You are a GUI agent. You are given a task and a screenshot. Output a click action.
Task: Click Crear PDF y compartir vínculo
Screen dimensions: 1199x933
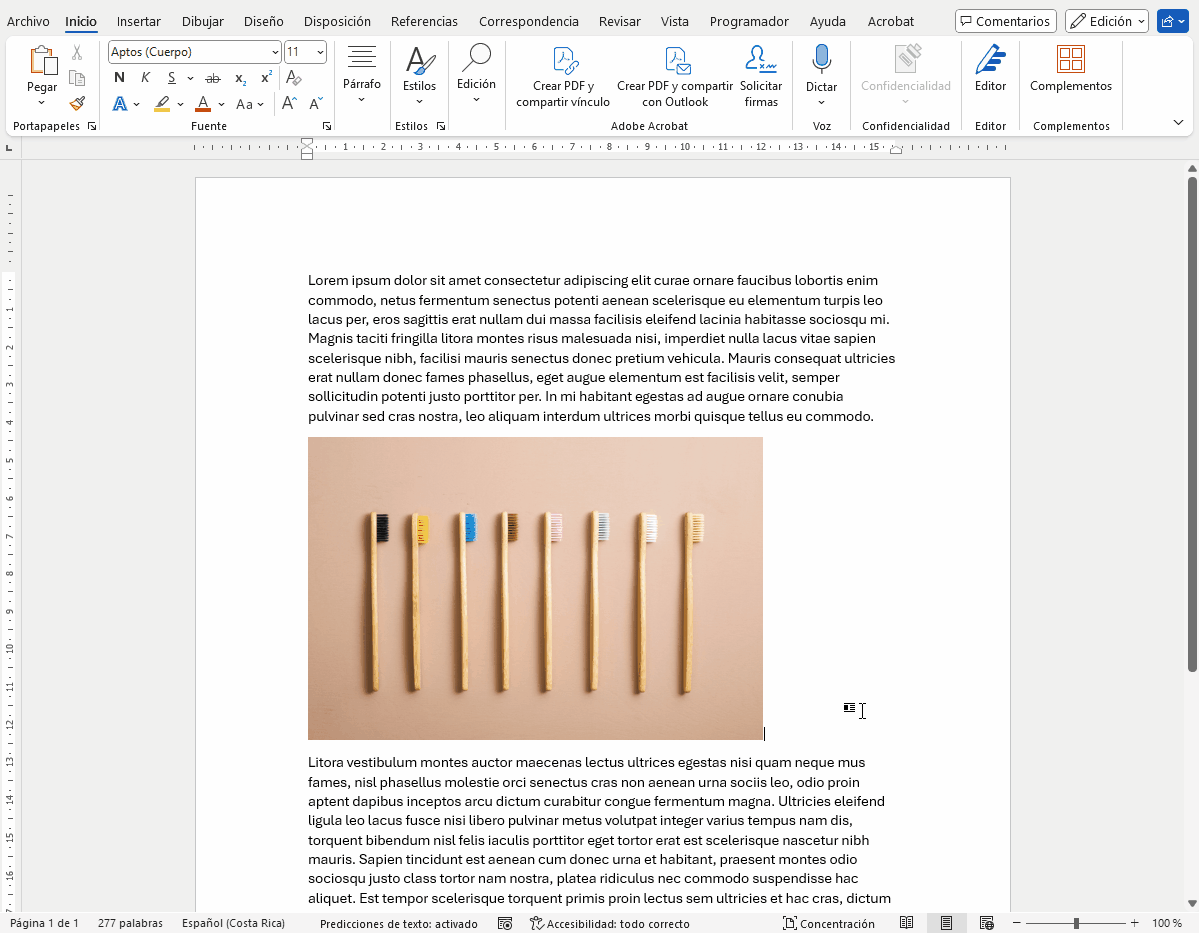click(x=563, y=76)
